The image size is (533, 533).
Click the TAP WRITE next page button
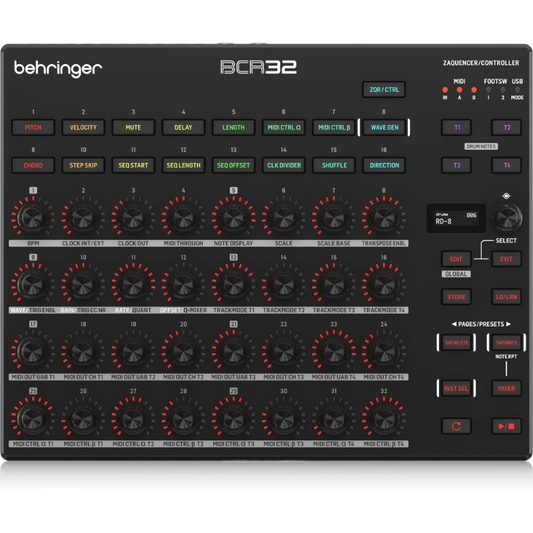pyautogui.click(x=506, y=343)
